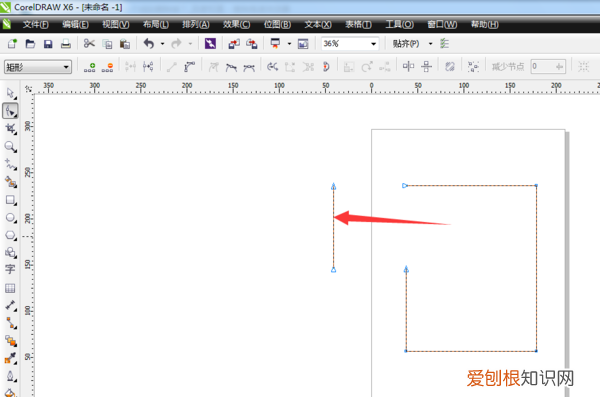Select the Outline Pen tool
The height and width of the screenshot is (397, 600).
click(10, 376)
